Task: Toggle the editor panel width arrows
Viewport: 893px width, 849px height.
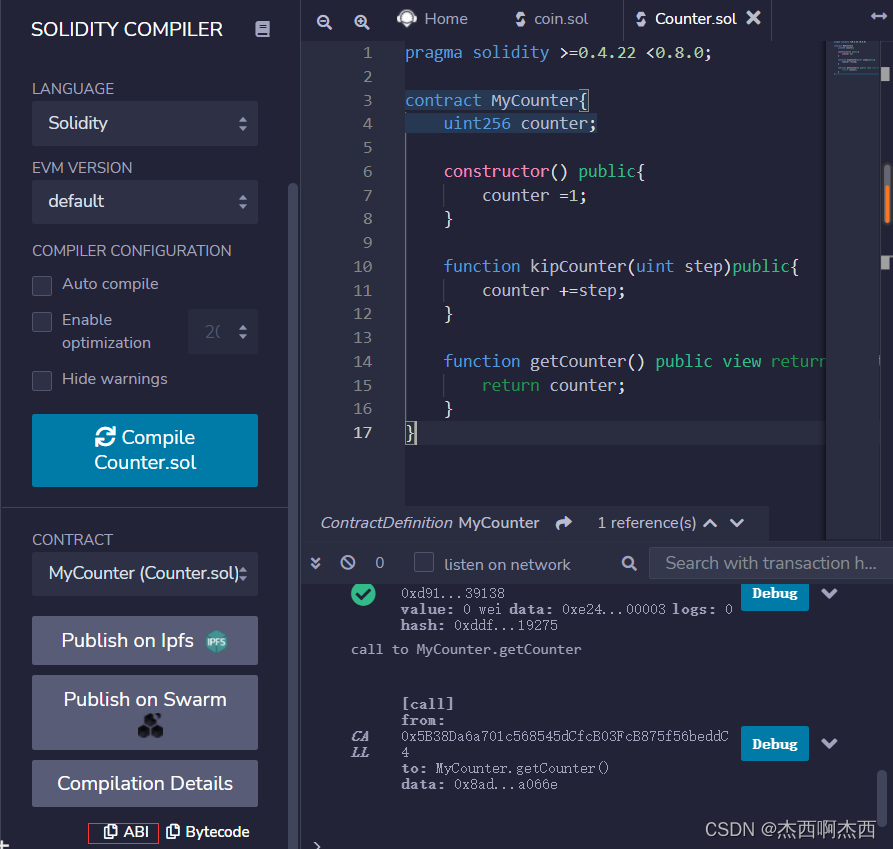Action: 879,17
